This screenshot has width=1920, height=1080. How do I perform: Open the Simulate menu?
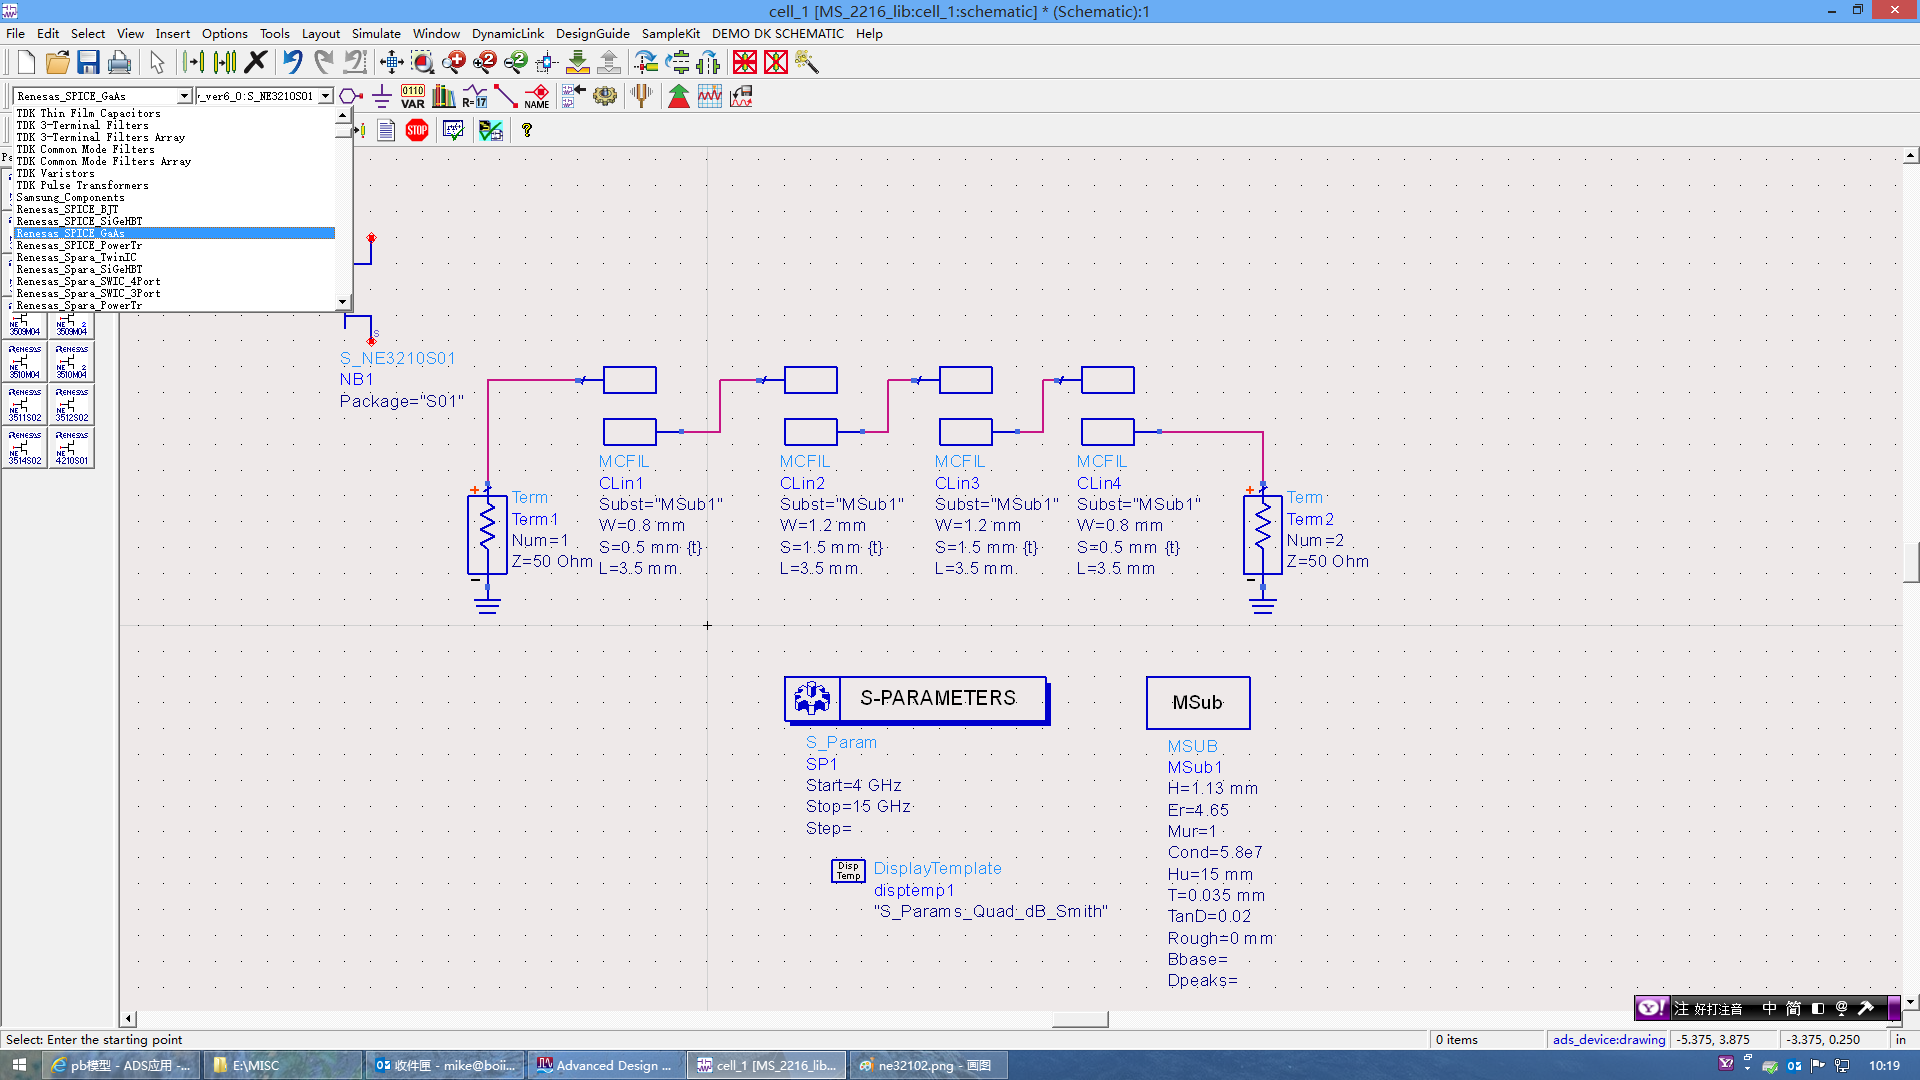tap(376, 33)
